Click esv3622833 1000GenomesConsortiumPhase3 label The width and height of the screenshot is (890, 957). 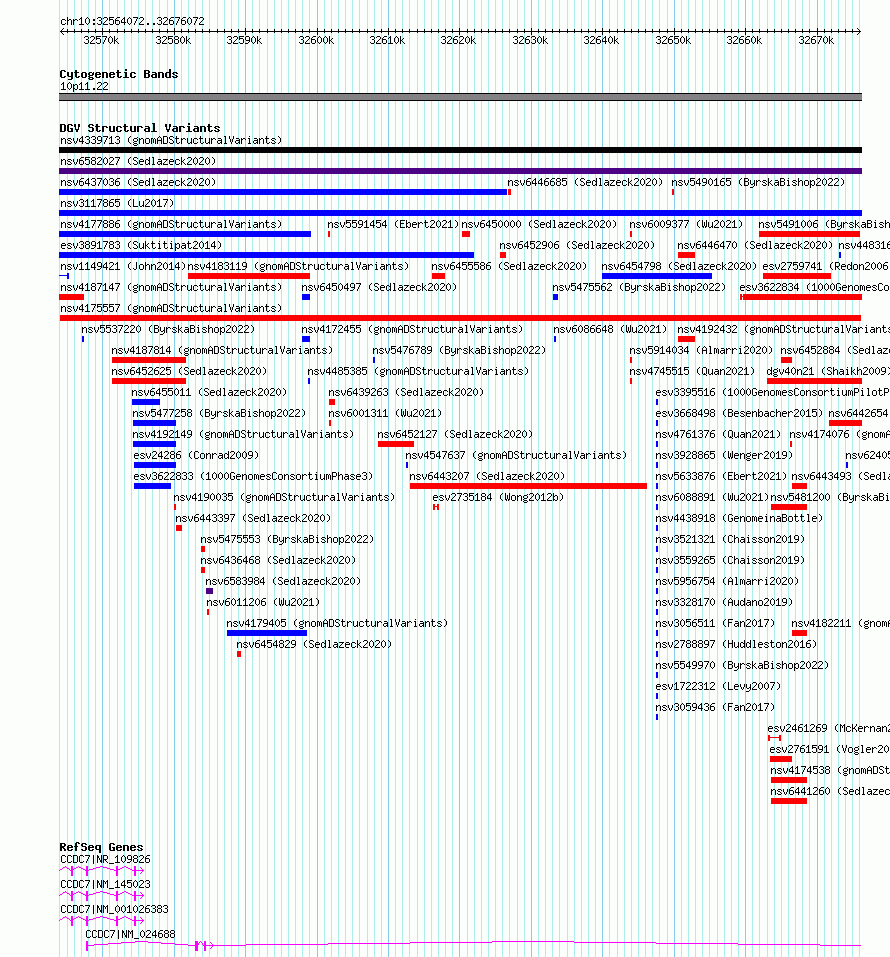click(253, 476)
